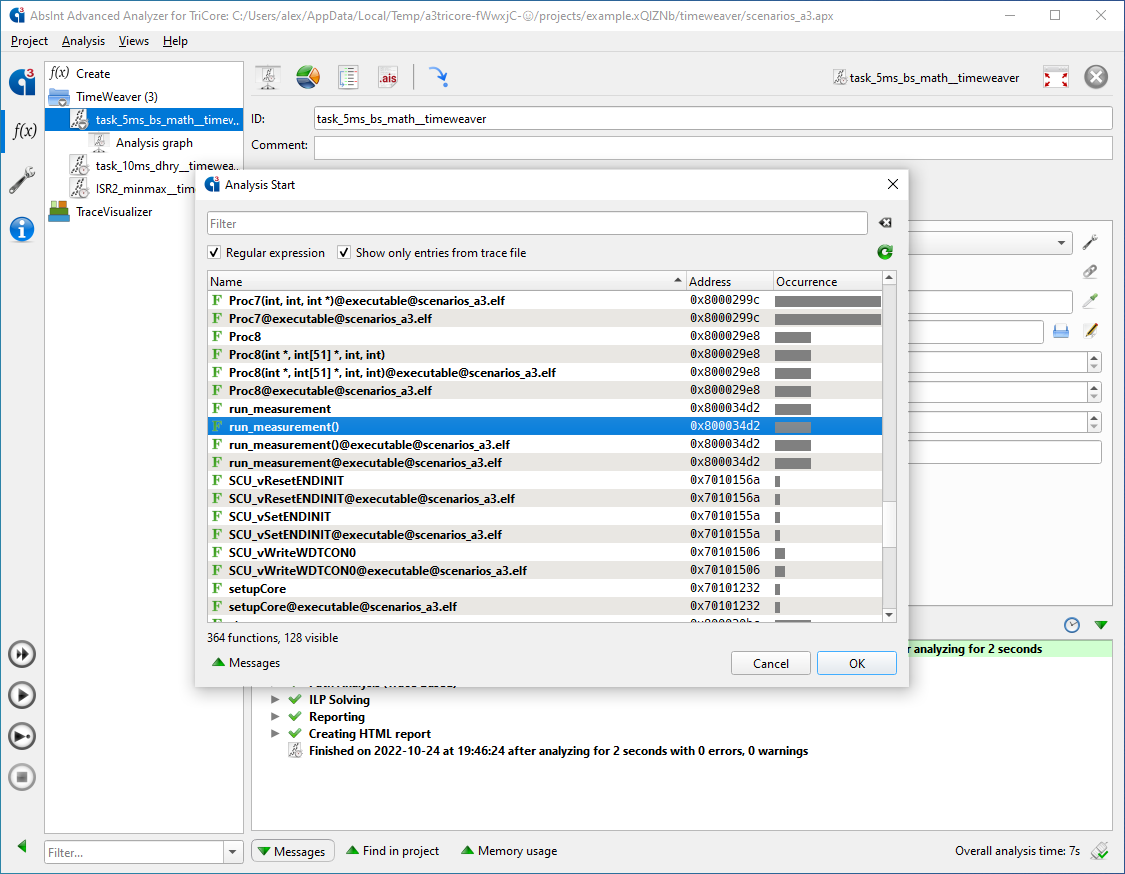
Task: Click the broom clear icon at bottom right
Action: (1099, 851)
